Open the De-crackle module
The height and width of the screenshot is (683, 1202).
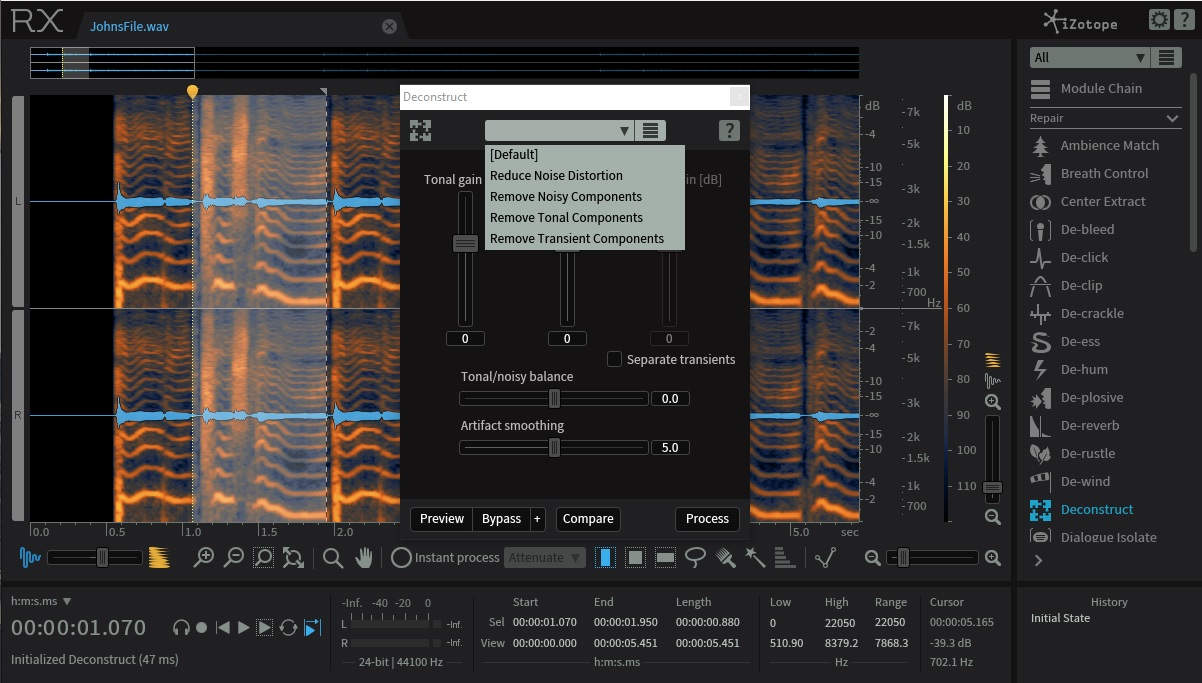(1077, 313)
